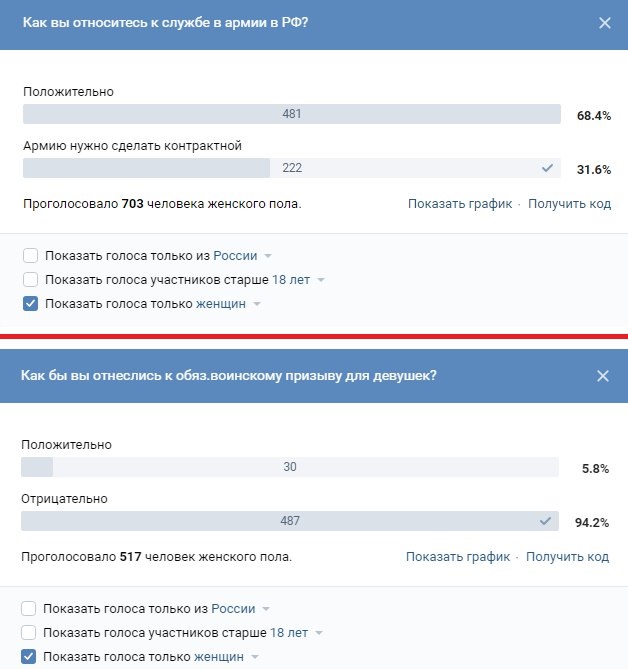Close the girls' conscription poll dialog
The height and width of the screenshot is (669, 628).
point(603,376)
